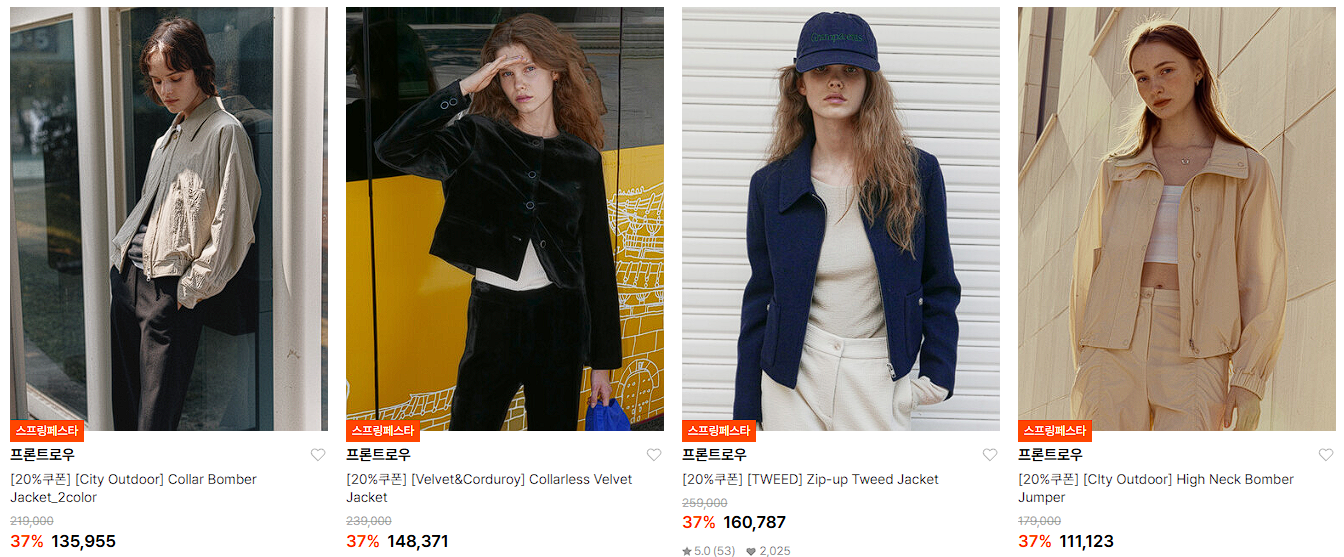
Task: Click heart icon for Collarless Velvet Jacket
Action: click(654, 455)
